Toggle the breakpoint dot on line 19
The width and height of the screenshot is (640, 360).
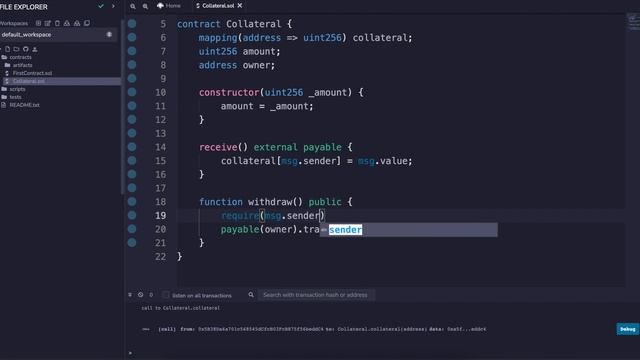[x=132, y=215]
